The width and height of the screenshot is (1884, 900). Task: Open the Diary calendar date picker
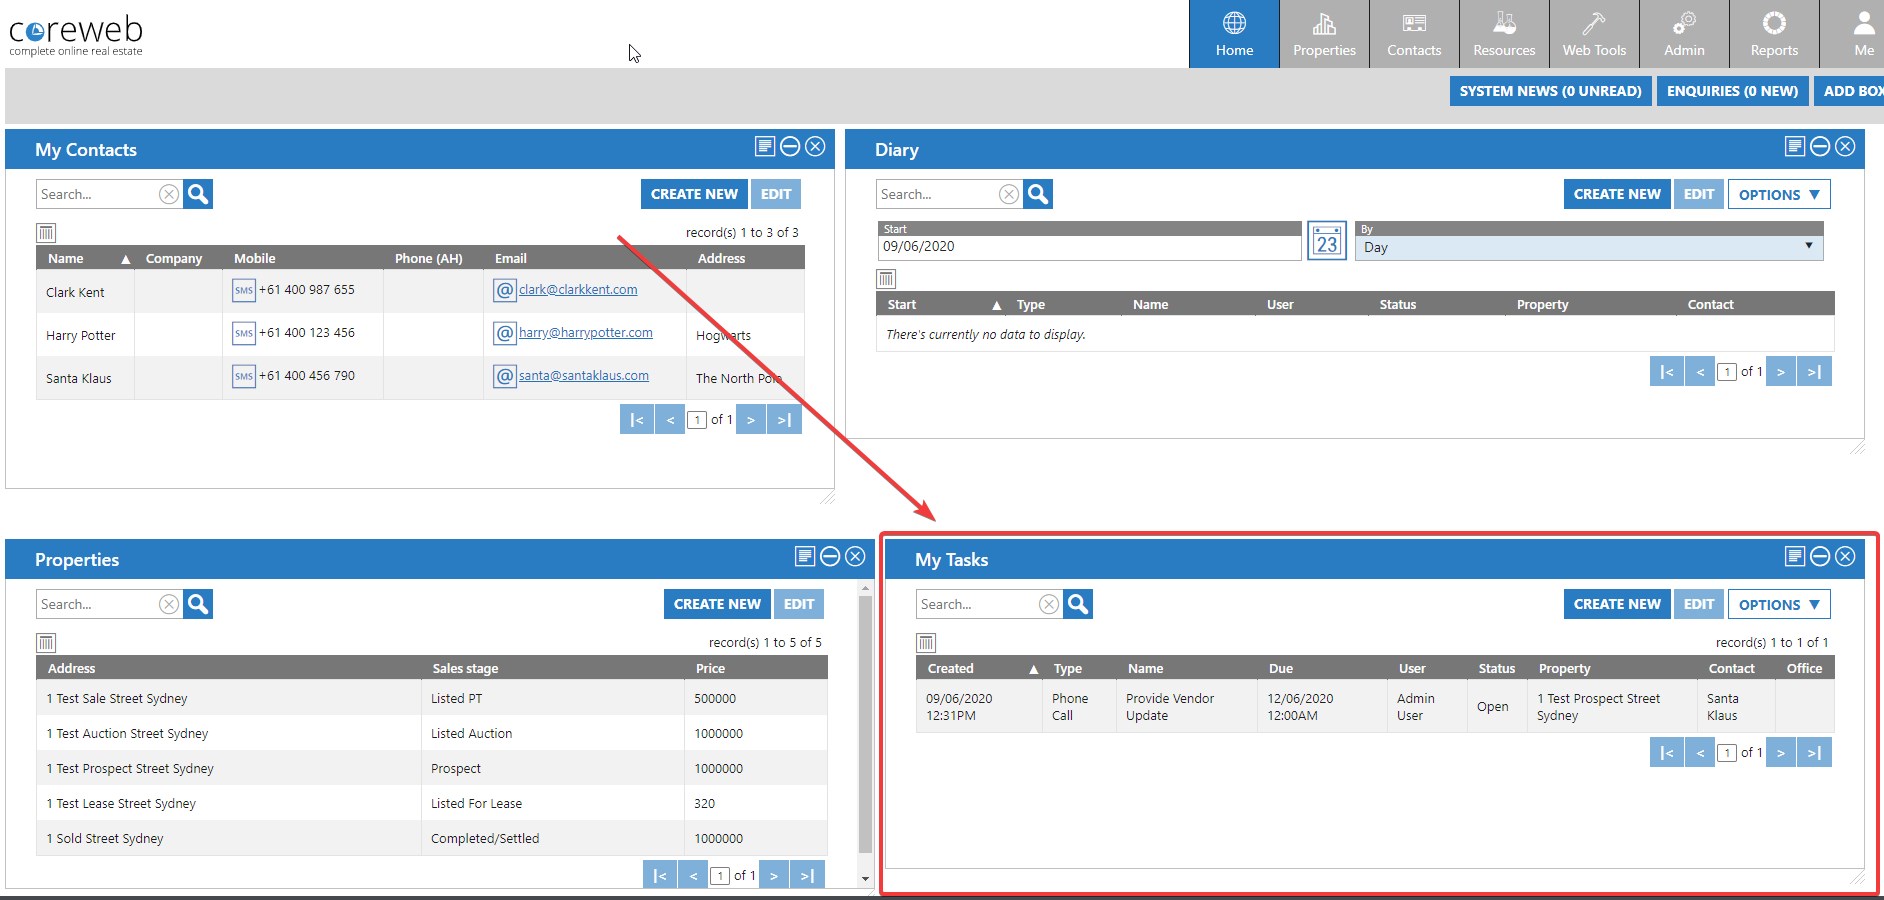[1327, 241]
